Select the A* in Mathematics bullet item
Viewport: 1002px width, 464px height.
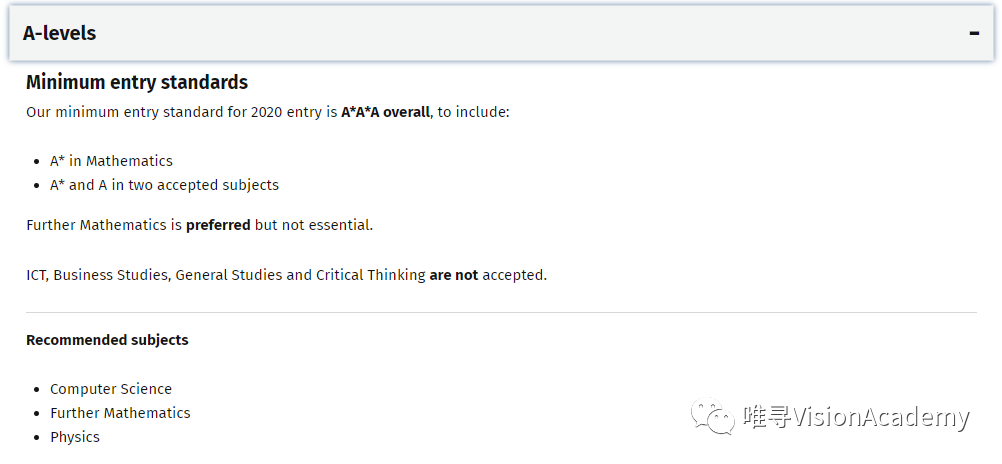(111, 161)
